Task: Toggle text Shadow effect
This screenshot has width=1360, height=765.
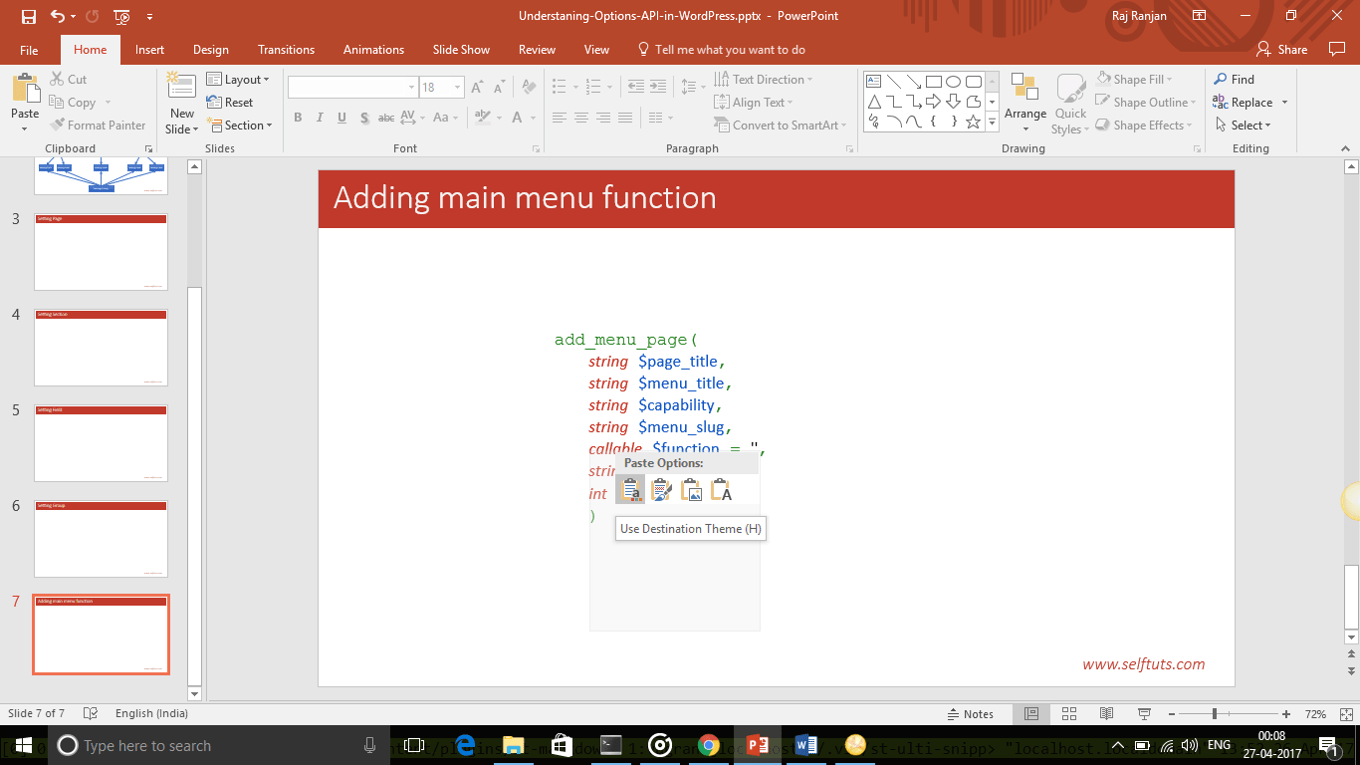Action: pos(364,118)
